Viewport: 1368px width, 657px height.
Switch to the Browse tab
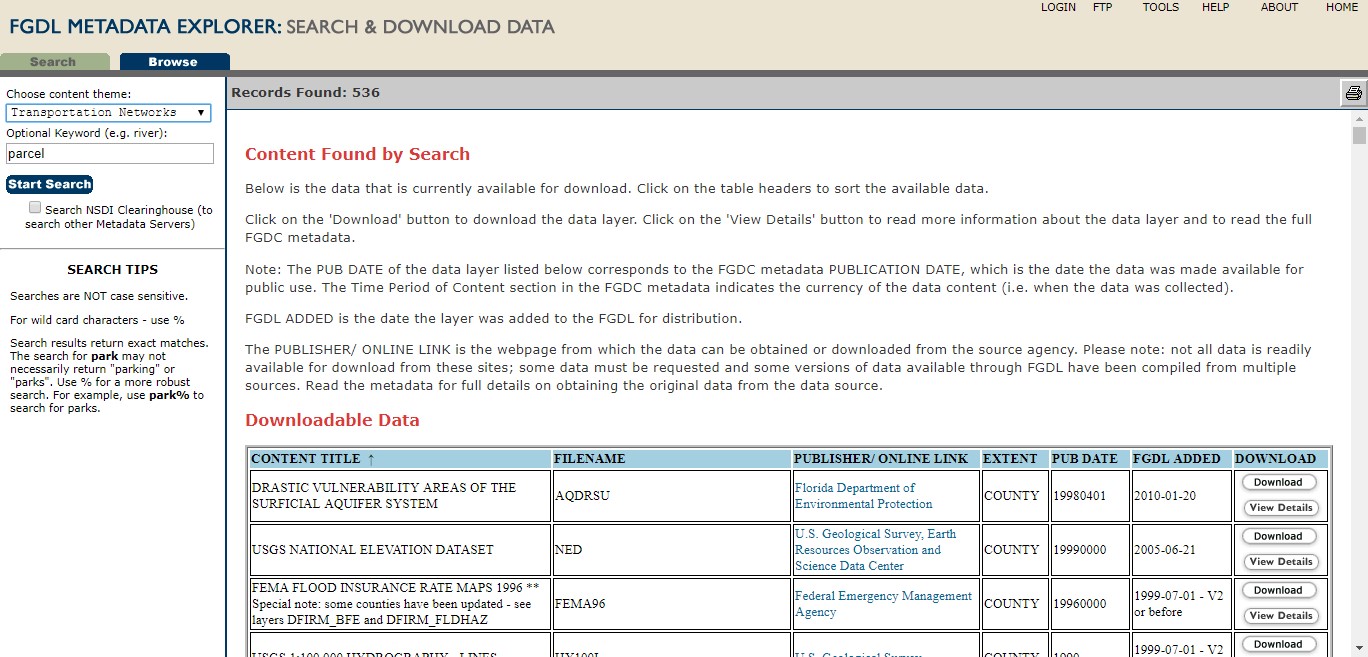[174, 62]
